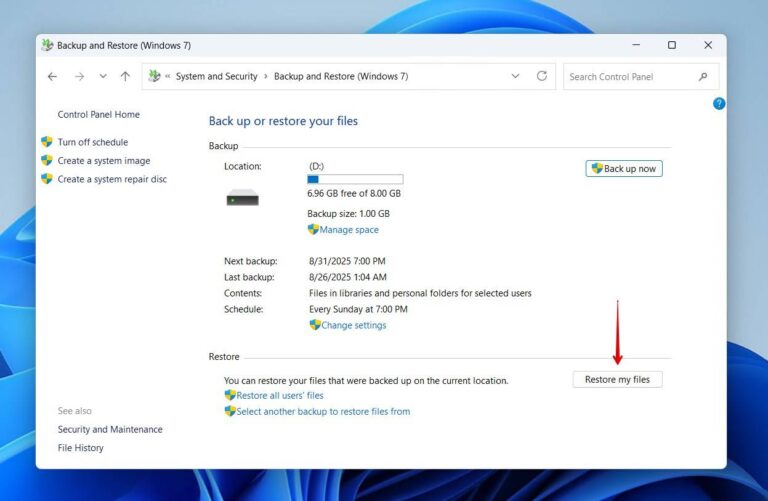Screen dimensions: 768x501
Task: Click Backup and Restore (Windows 7) breadcrumb
Action: coord(341,76)
